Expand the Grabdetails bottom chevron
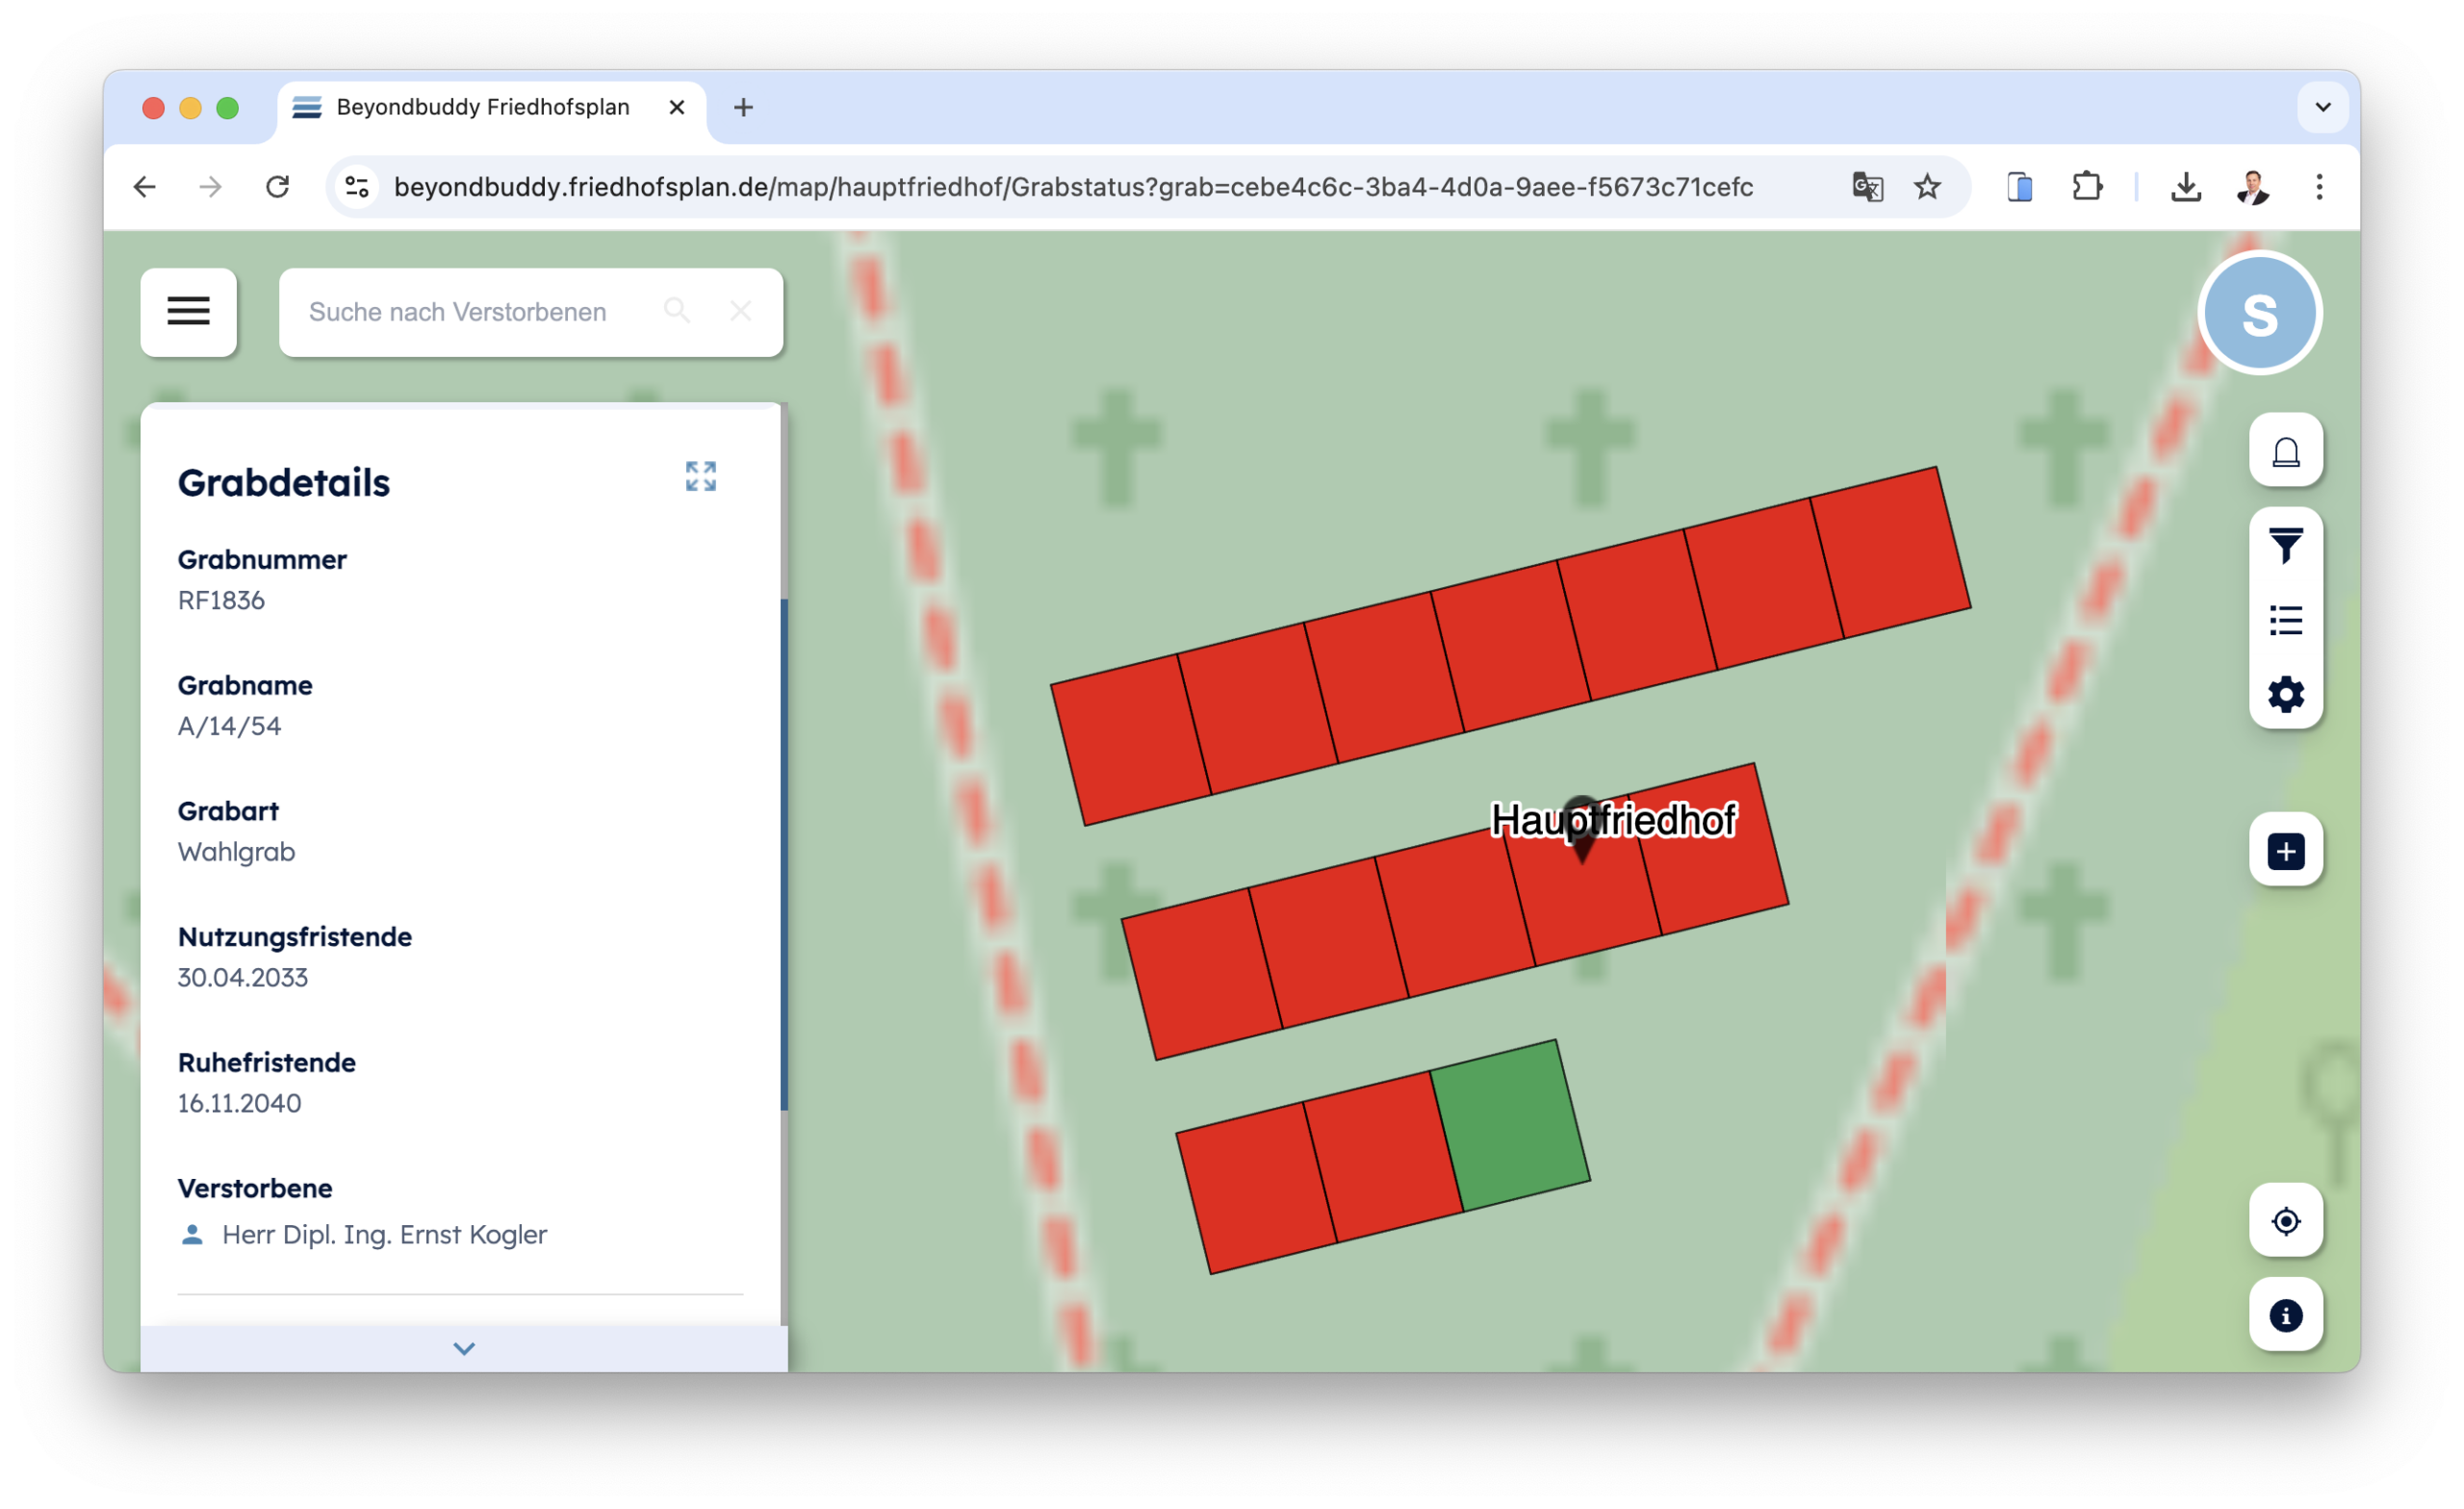 [x=464, y=1348]
